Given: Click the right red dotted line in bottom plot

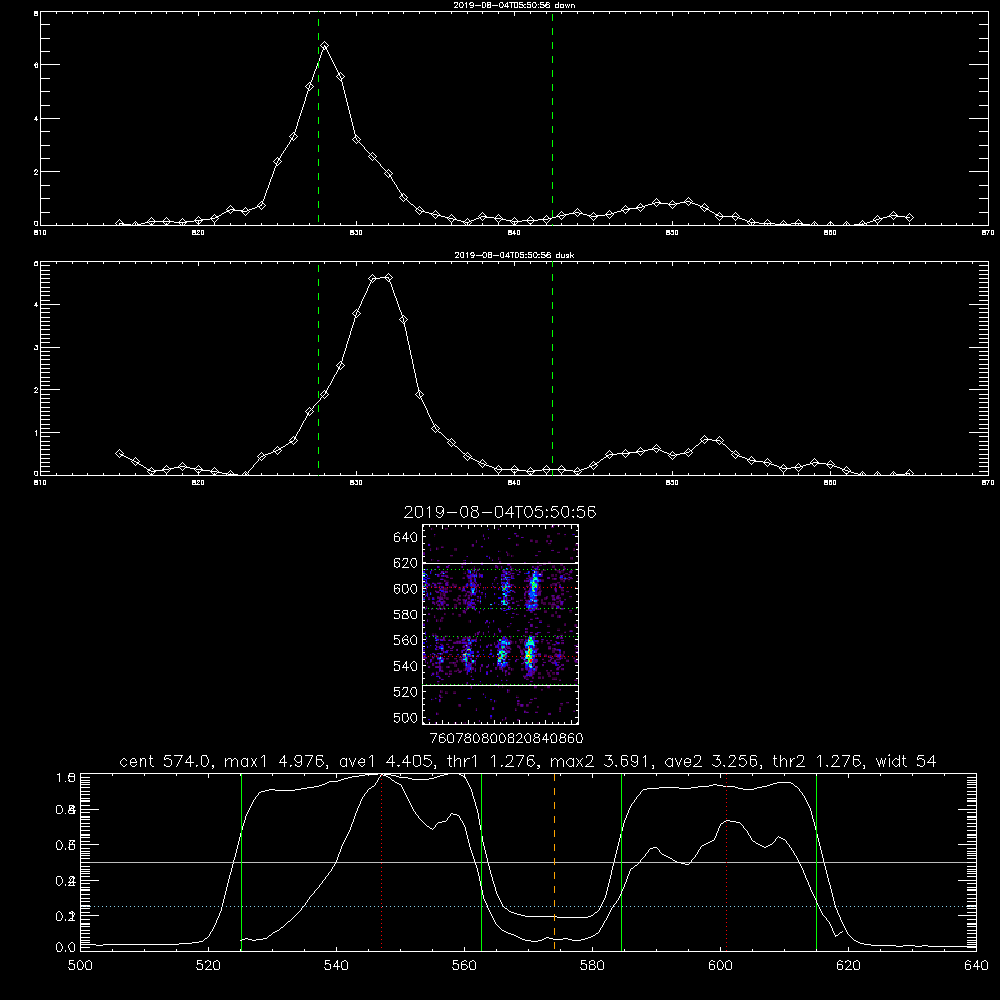Looking at the screenshot, I should 726,862.
